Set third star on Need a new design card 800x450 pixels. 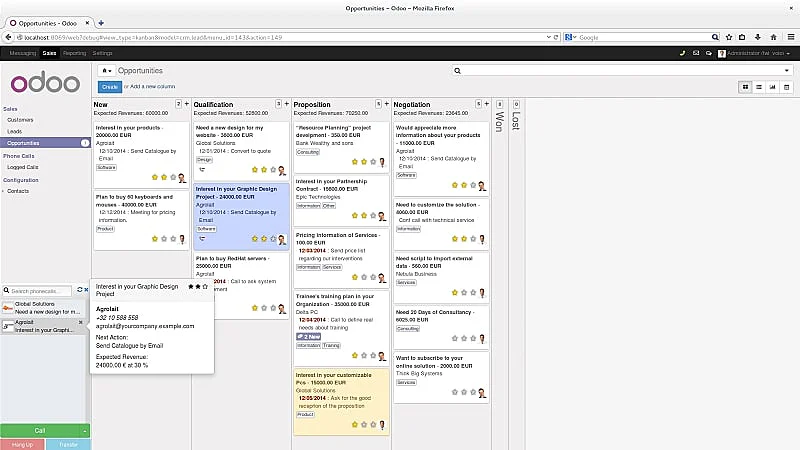click(x=273, y=169)
